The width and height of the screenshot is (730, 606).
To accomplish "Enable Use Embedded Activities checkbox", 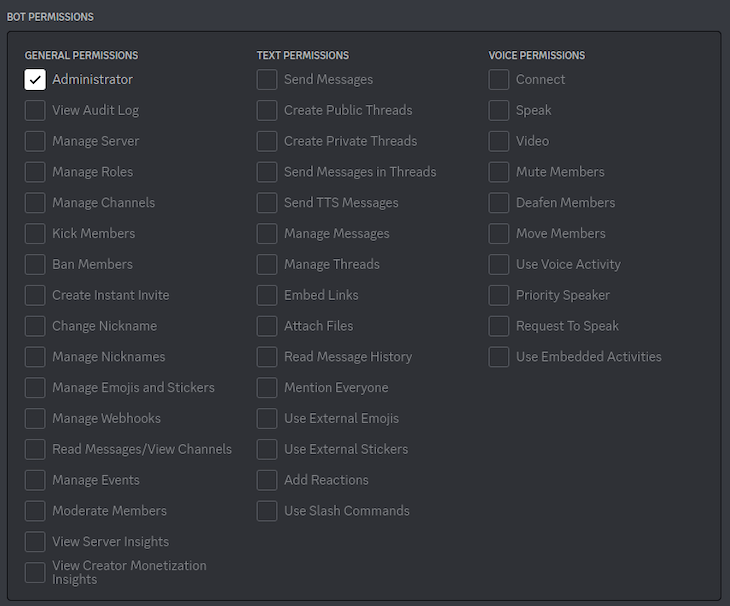I will click(x=499, y=357).
